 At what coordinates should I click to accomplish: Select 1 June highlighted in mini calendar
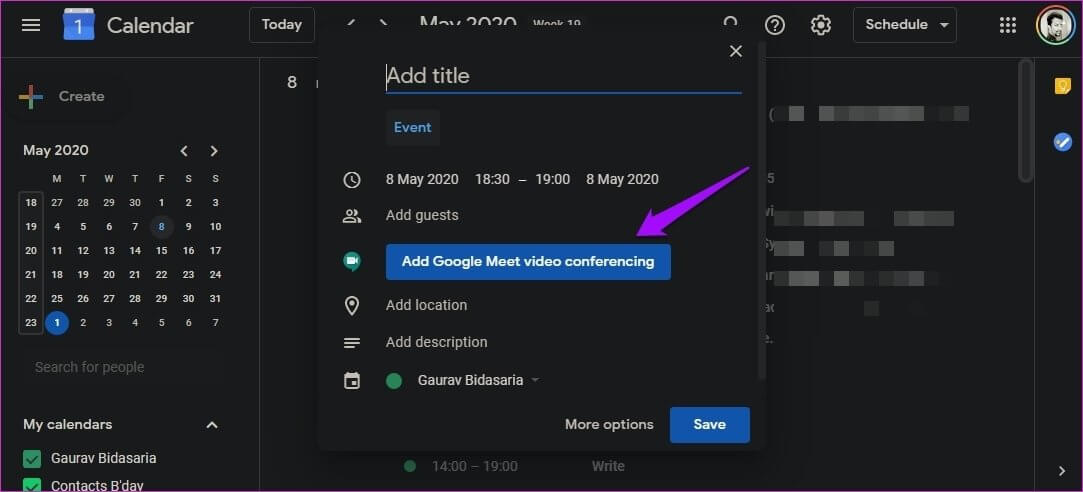[57, 323]
